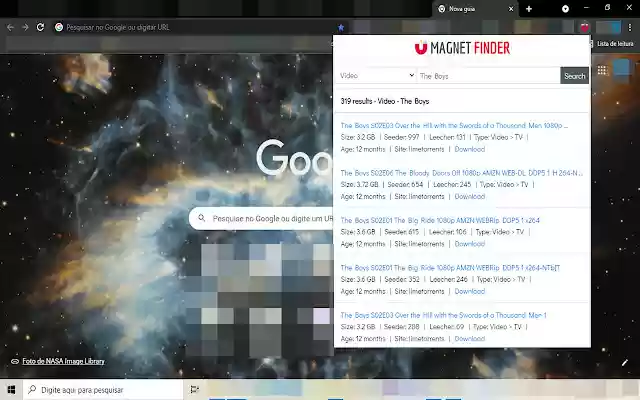Click the Search button in Magnet Finder
The image size is (640, 400).
pyautogui.click(x=574, y=76)
